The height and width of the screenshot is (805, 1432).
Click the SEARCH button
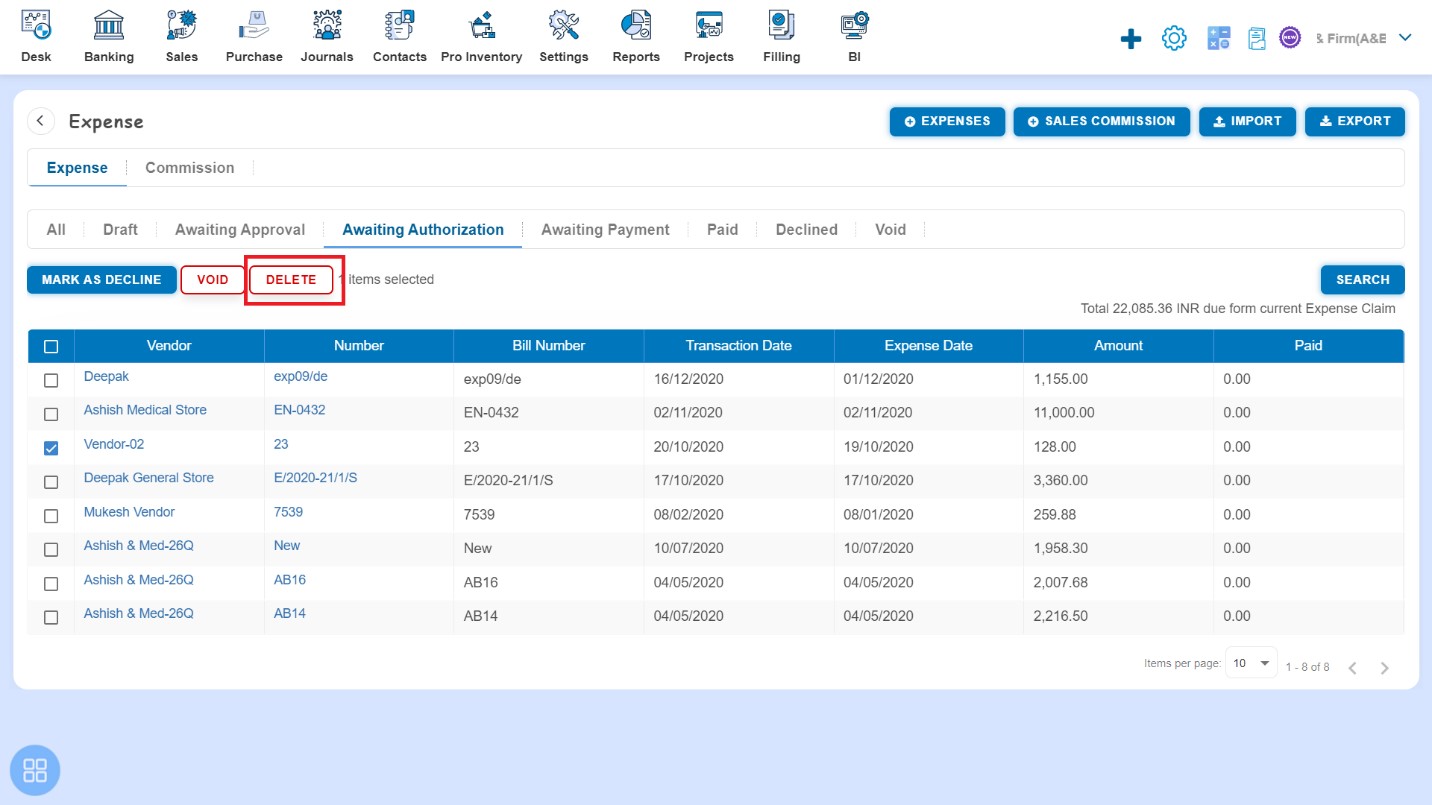pos(1362,280)
